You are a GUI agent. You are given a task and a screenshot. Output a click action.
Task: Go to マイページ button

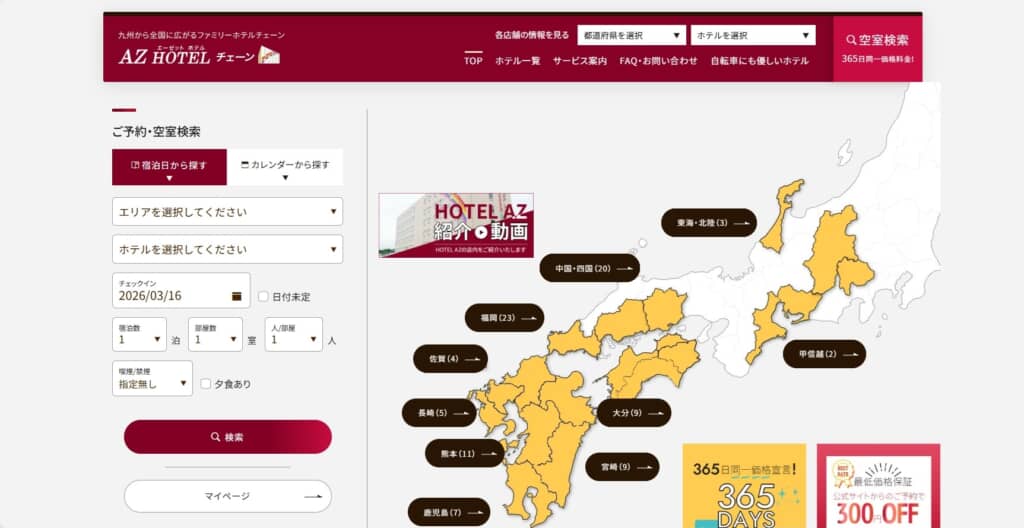(227, 496)
